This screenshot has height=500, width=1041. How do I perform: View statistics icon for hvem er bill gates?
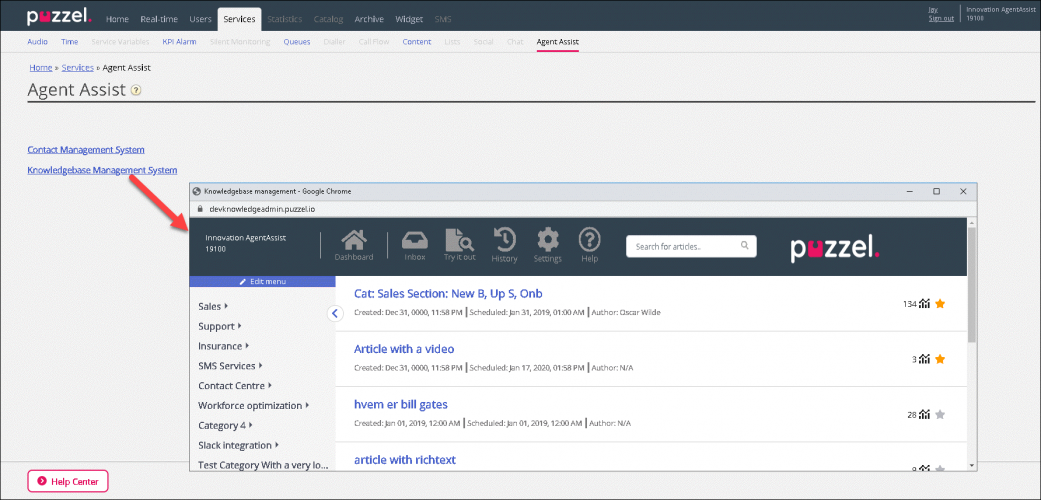click(924, 415)
